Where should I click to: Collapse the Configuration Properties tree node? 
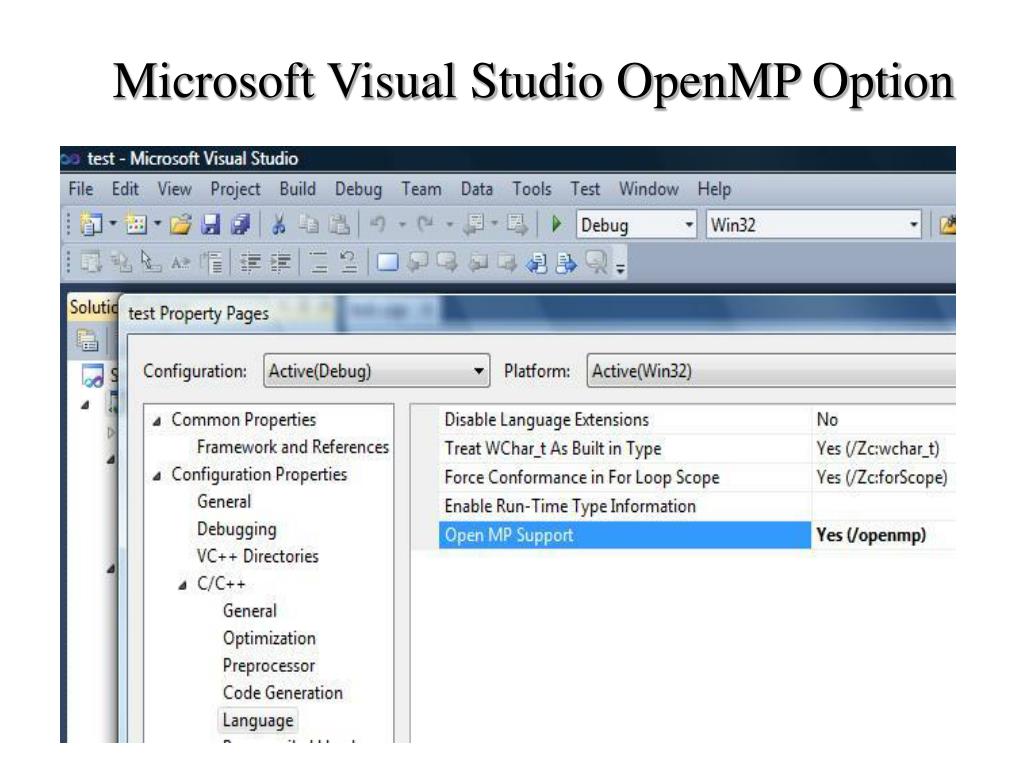[157, 476]
